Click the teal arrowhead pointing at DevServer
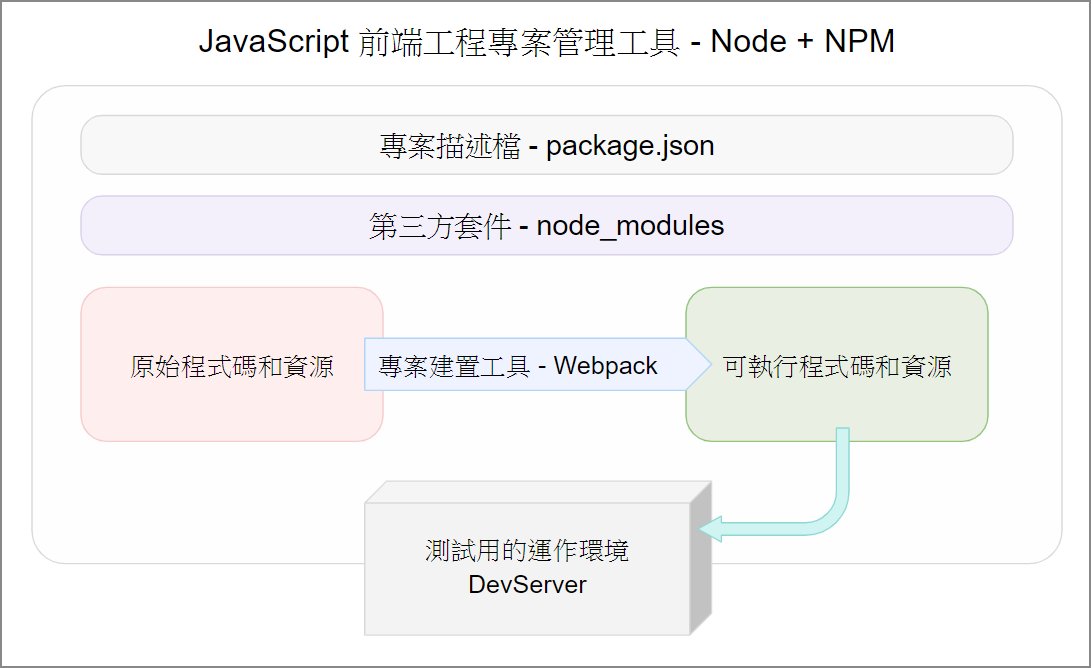This screenshot has height=668, width=1091. point(710,529)
